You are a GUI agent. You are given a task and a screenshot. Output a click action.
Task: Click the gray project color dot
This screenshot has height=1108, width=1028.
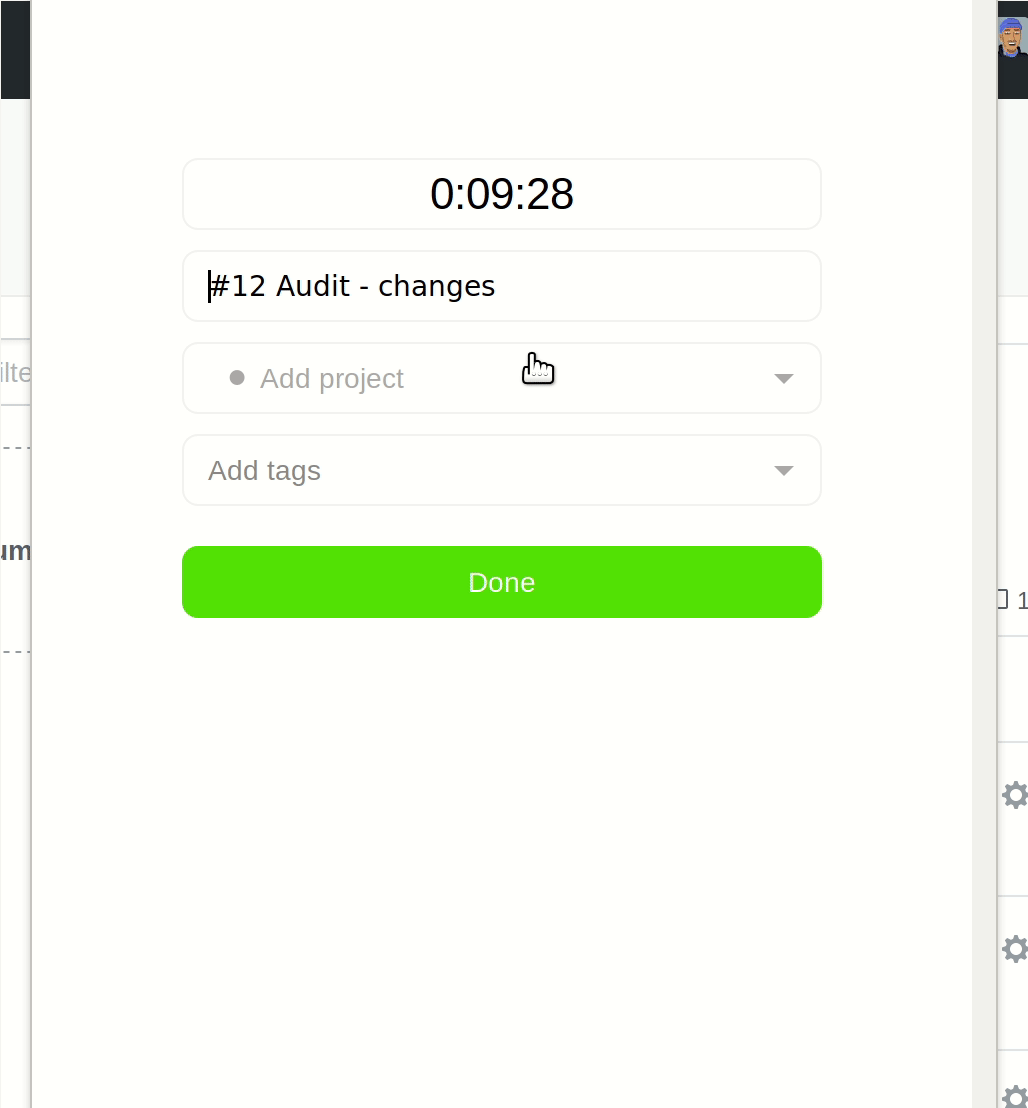point(237,378)
